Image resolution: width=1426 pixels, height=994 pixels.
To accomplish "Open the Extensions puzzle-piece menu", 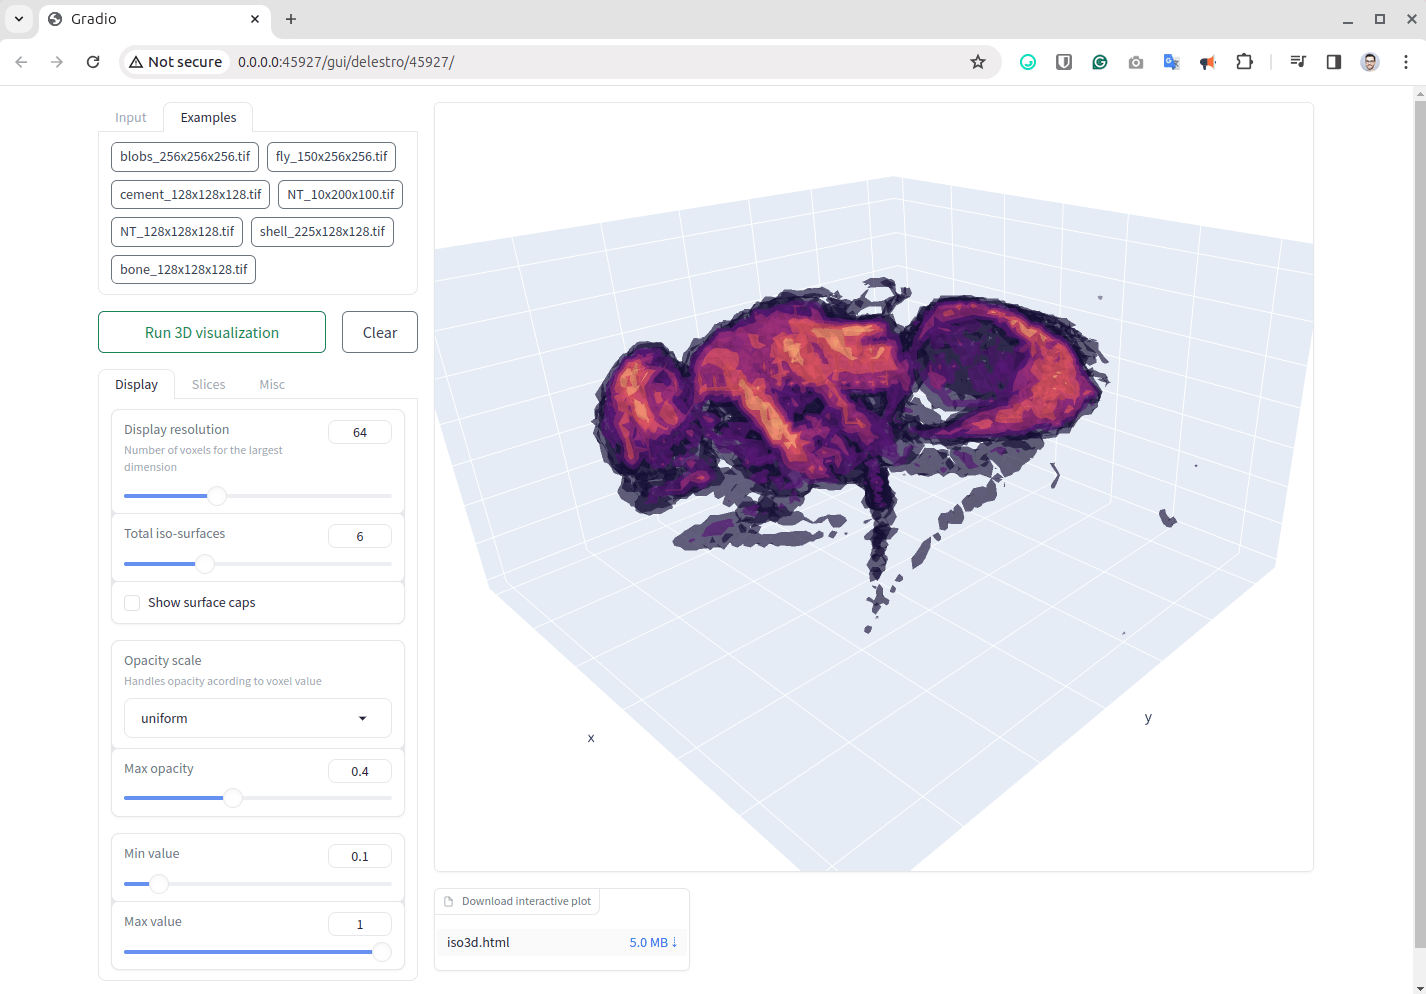I will (x=1244, y=62).
